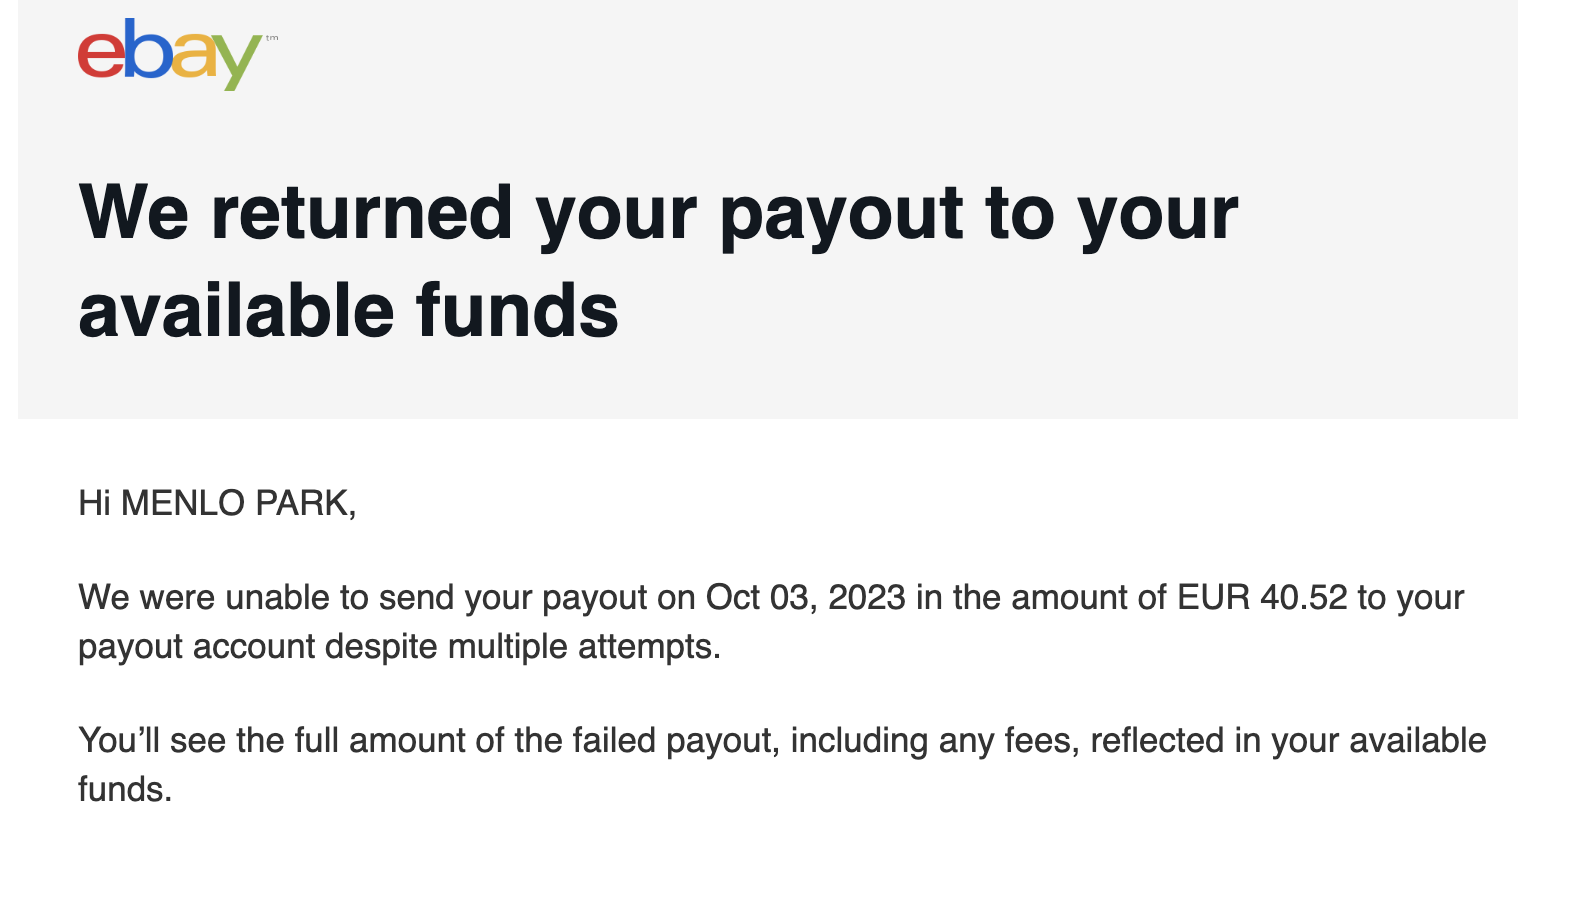This screenshot has height=900, width=1584.
Task: Click the blue letter b of eBay logo
Action: point(147,48)
